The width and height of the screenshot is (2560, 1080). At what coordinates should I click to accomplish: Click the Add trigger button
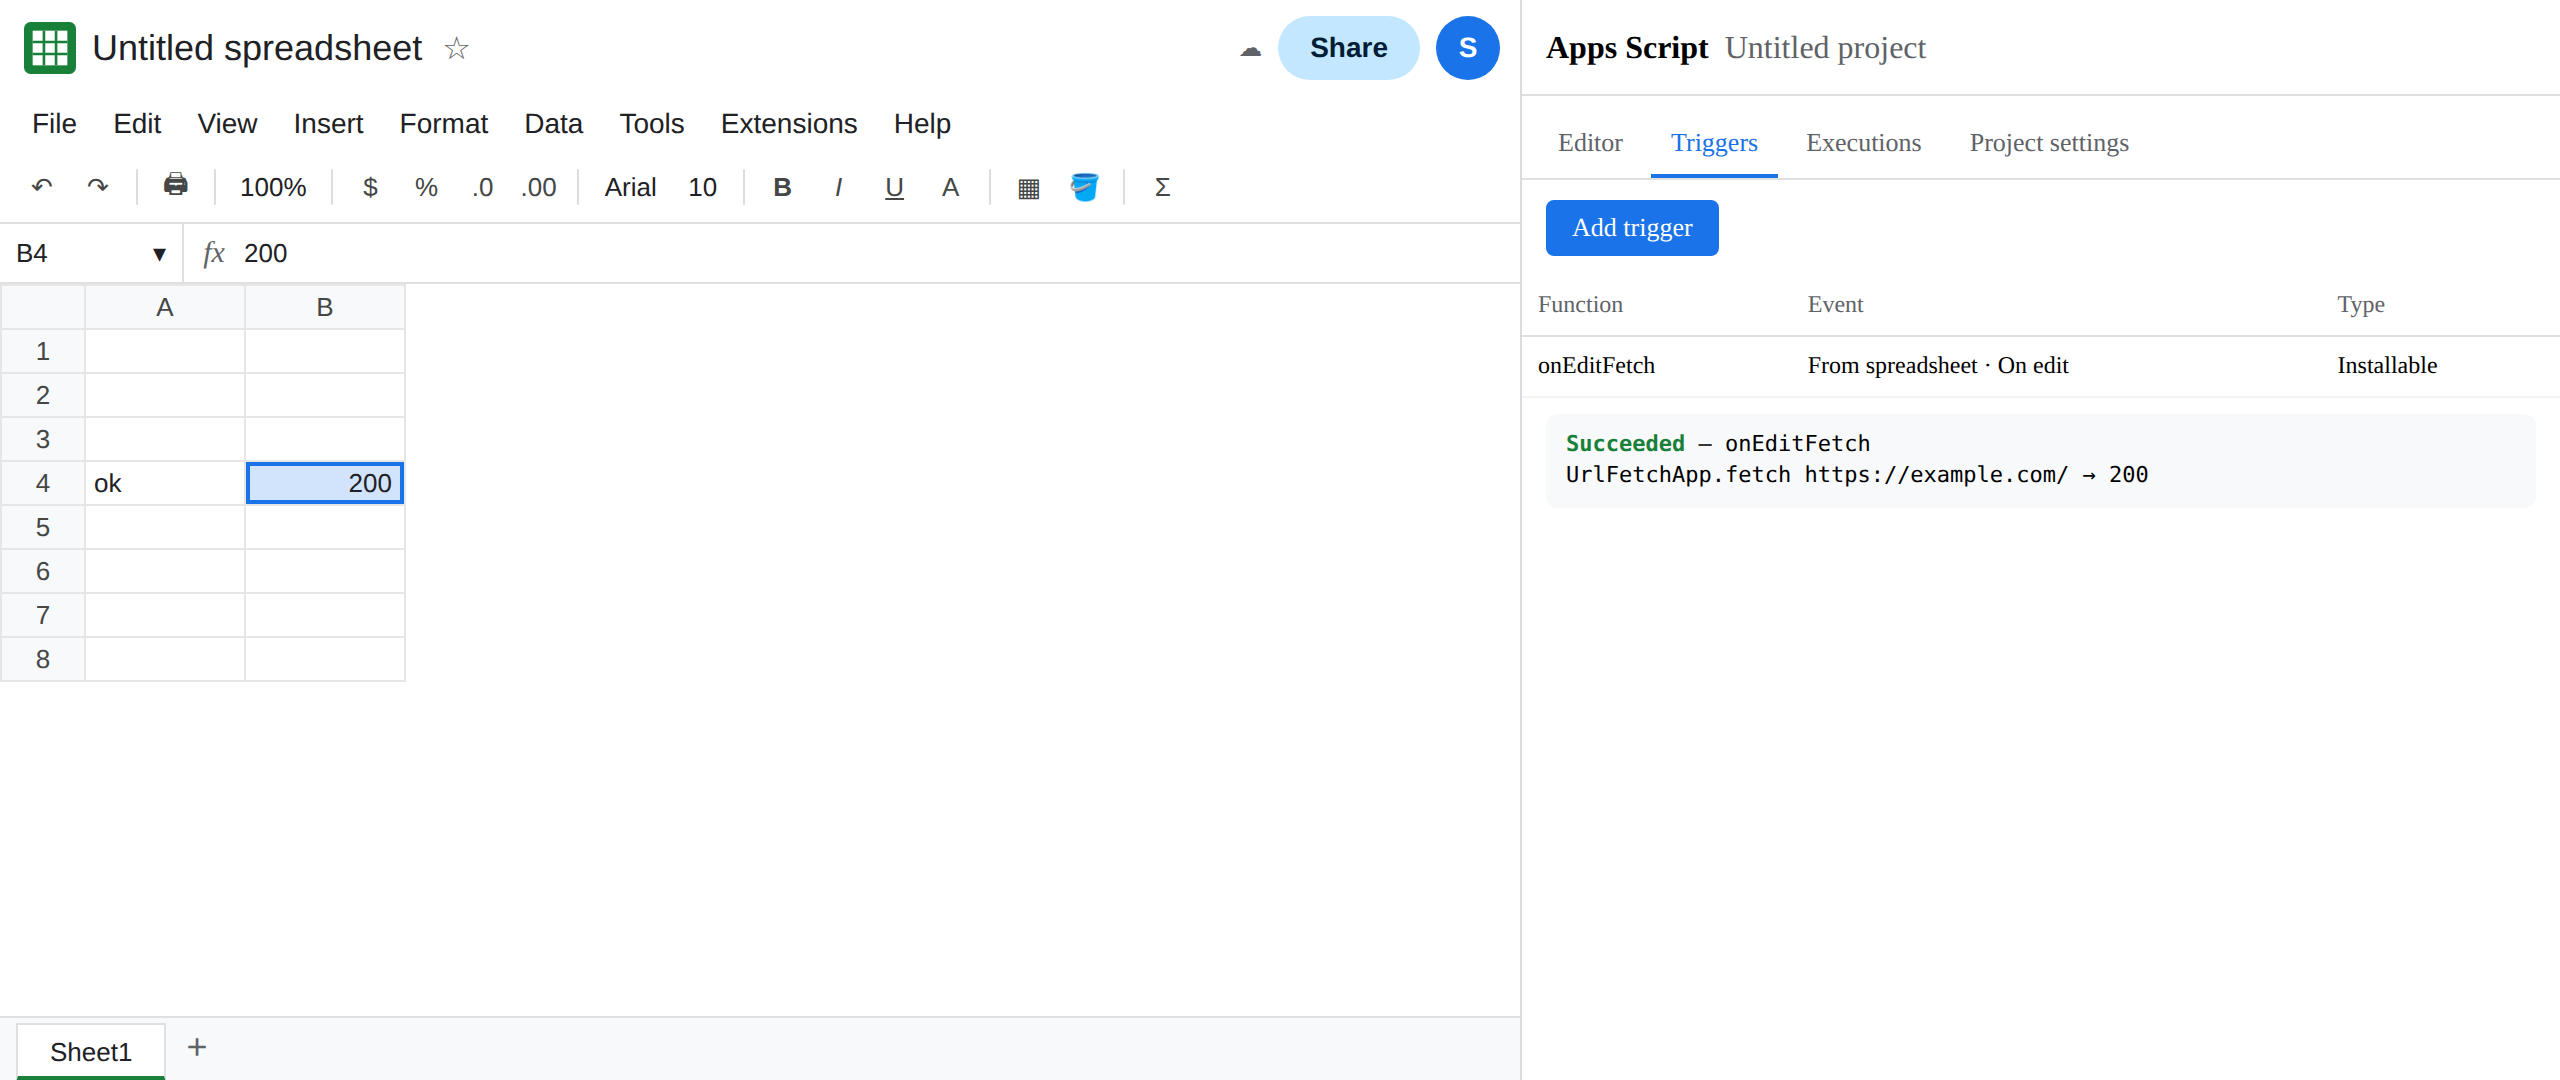click(x=1632, y=228)
